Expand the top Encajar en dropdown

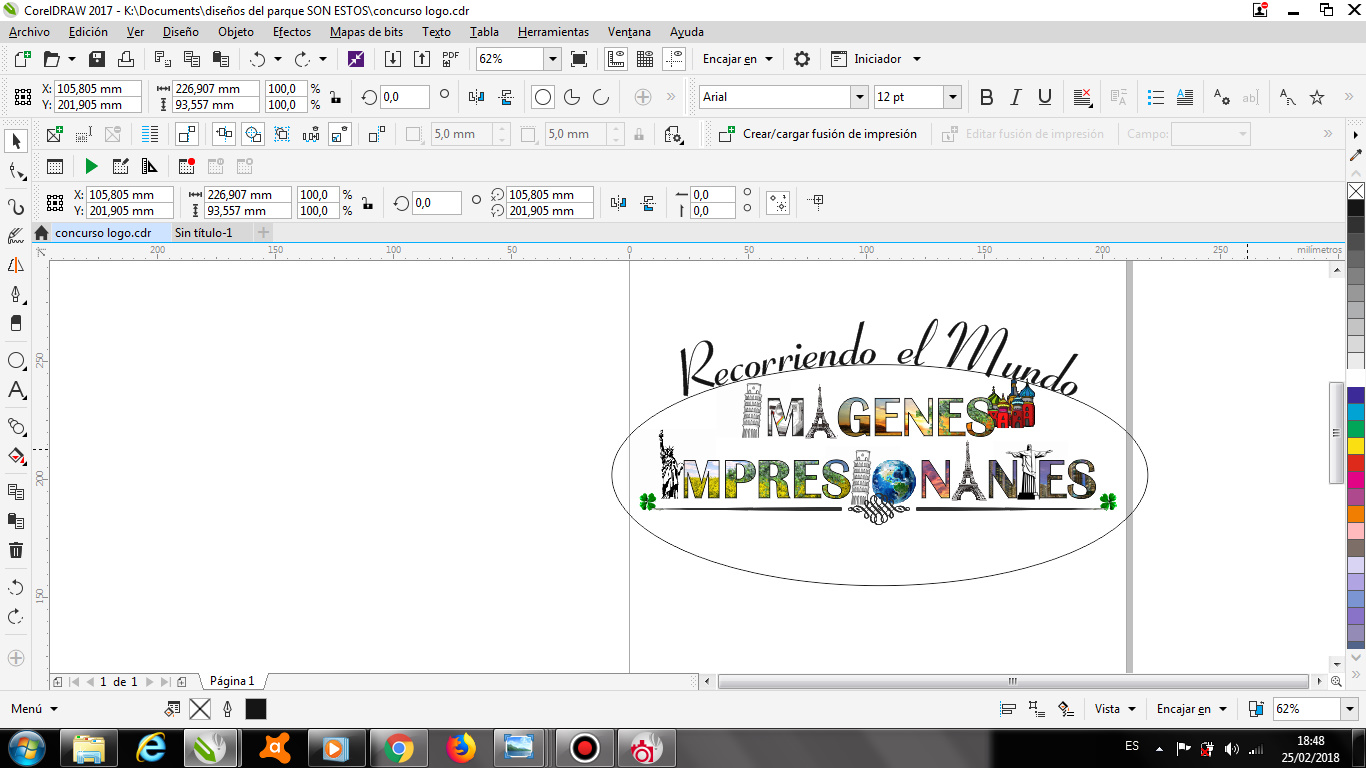point(768,59)
